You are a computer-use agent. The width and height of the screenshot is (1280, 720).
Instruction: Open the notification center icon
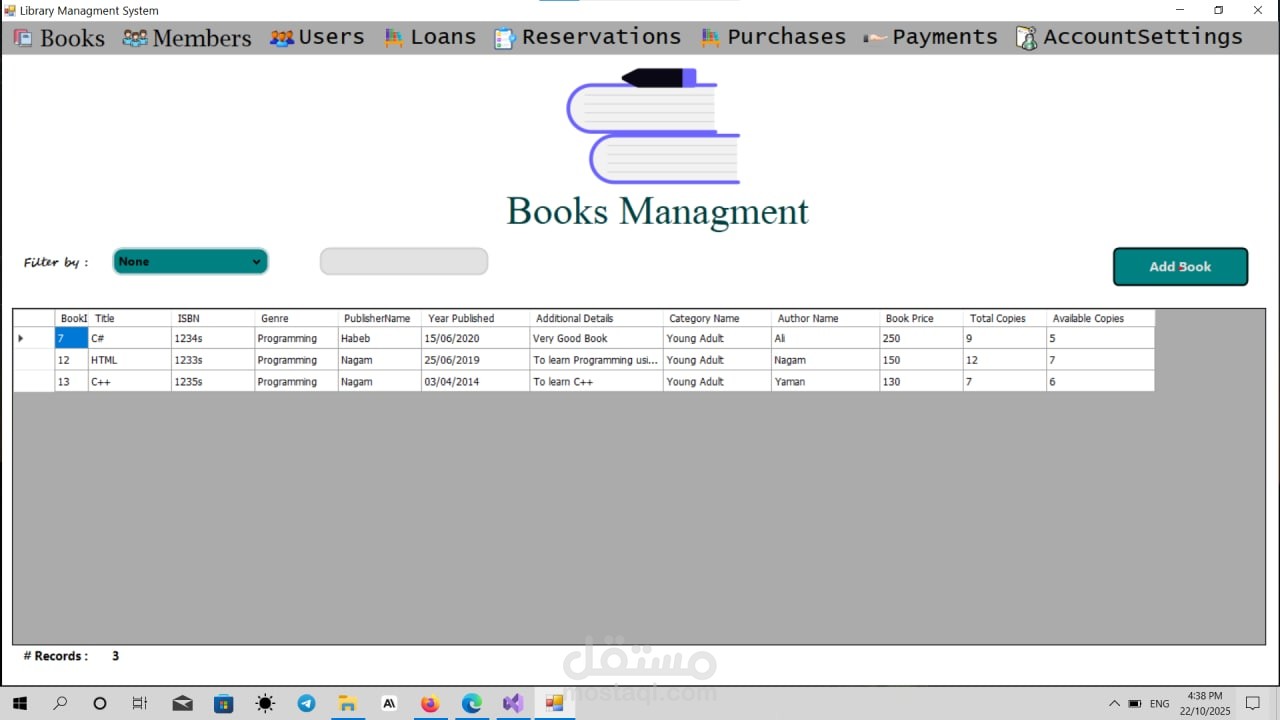click(x=1253, y=703)
